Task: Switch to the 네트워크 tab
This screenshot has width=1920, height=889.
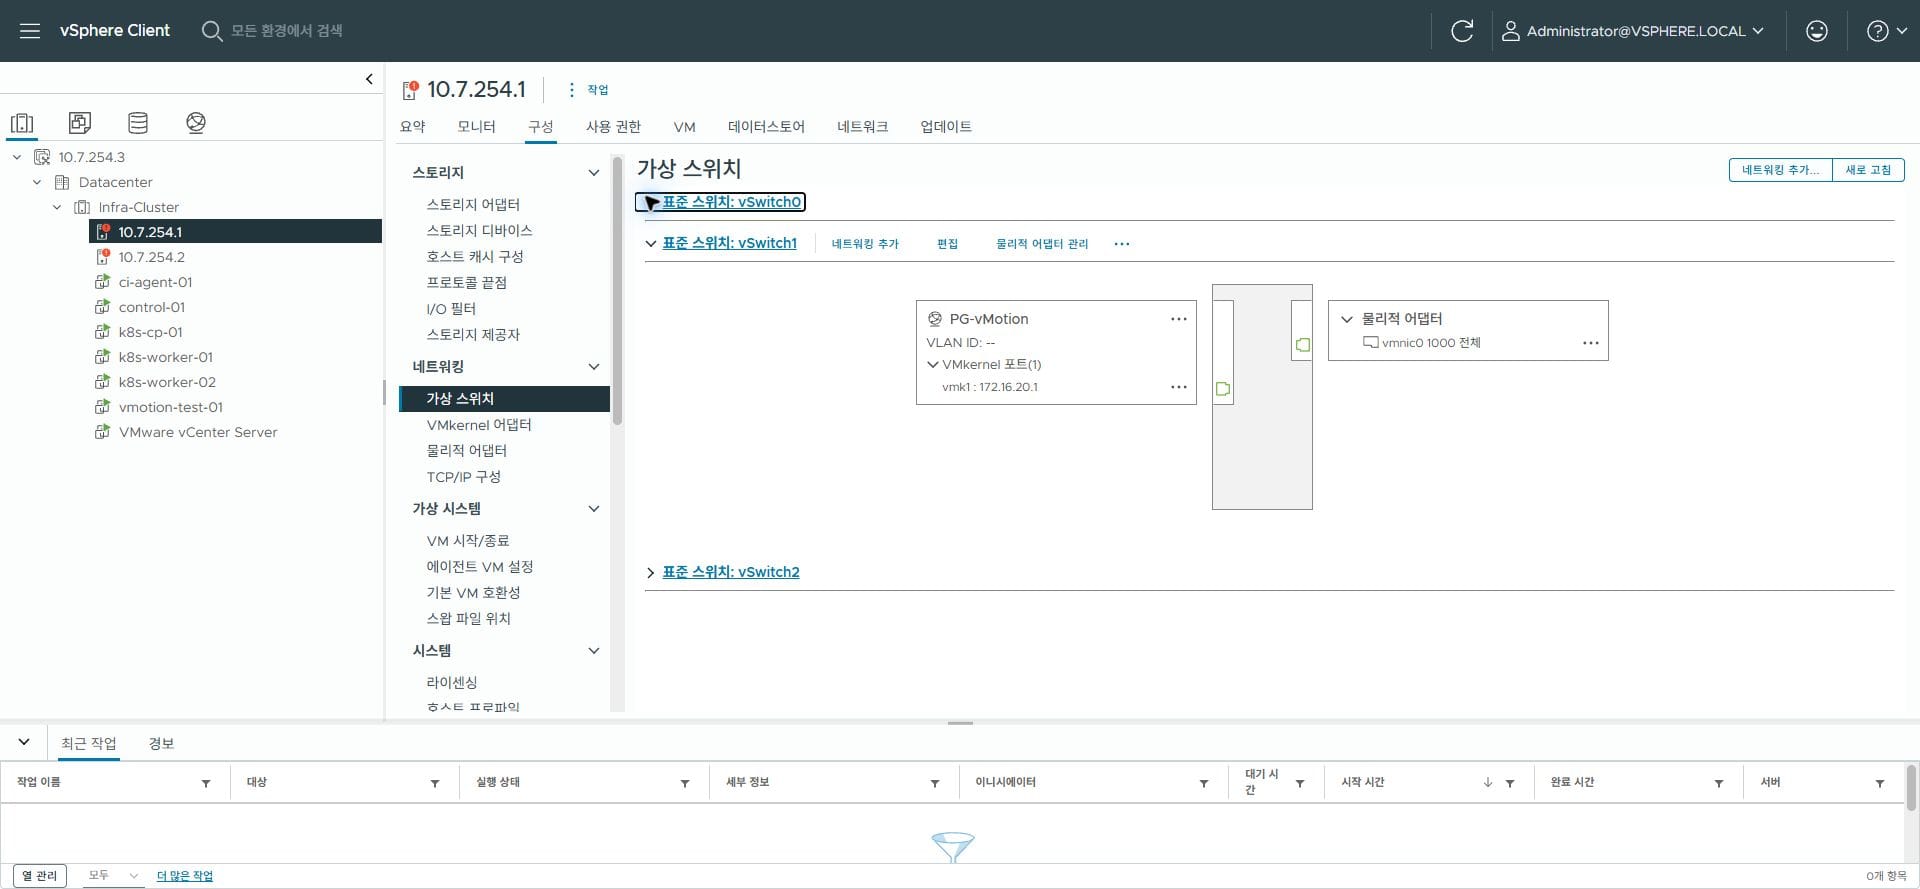Action: (862, 127)
